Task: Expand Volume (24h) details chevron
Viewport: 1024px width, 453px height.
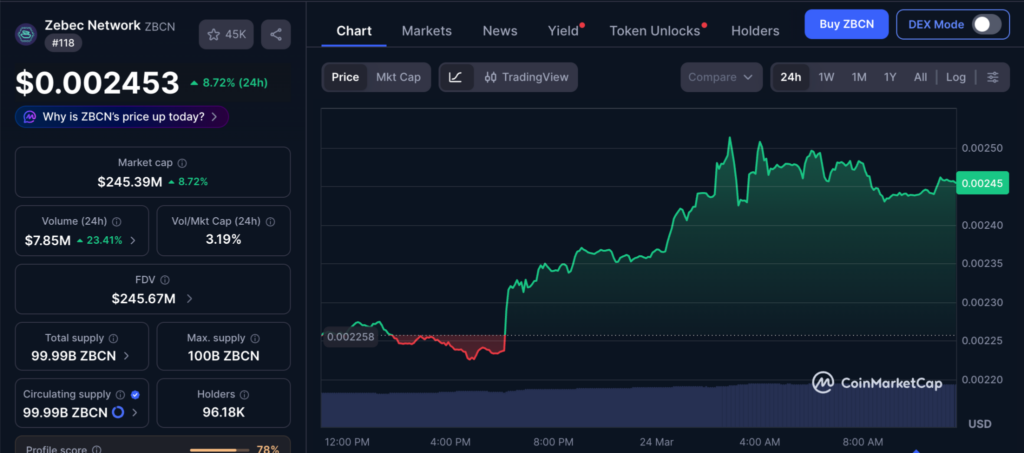Action: 133,240
